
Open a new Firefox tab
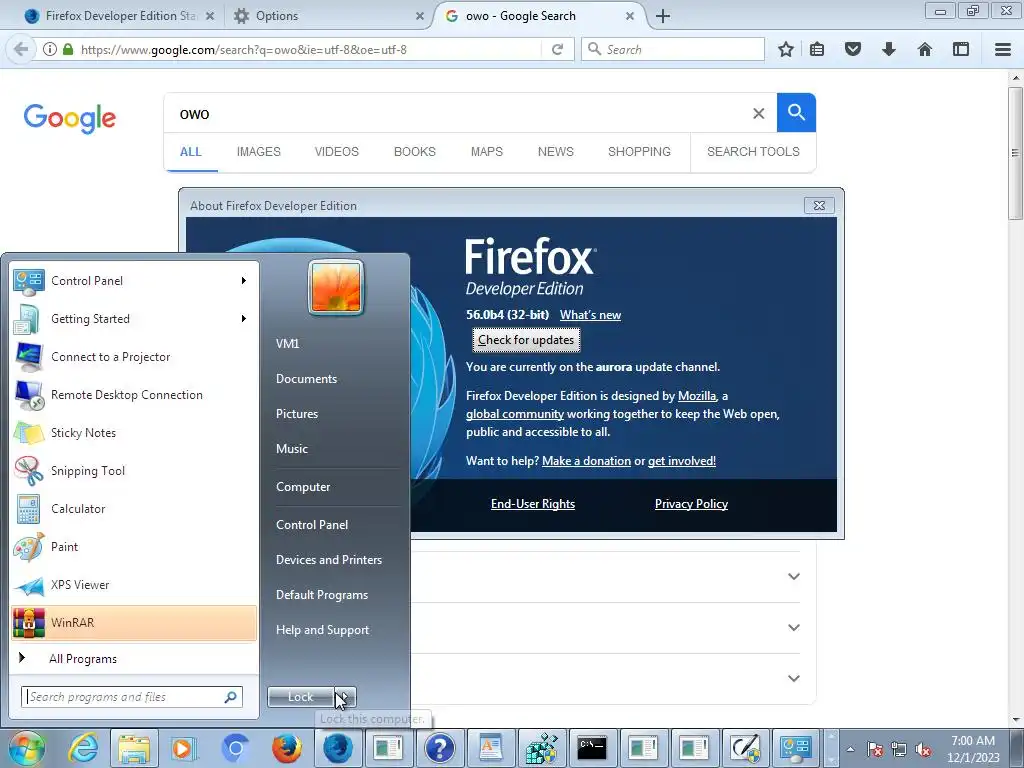pyautogui.click(x=663, y=16)
